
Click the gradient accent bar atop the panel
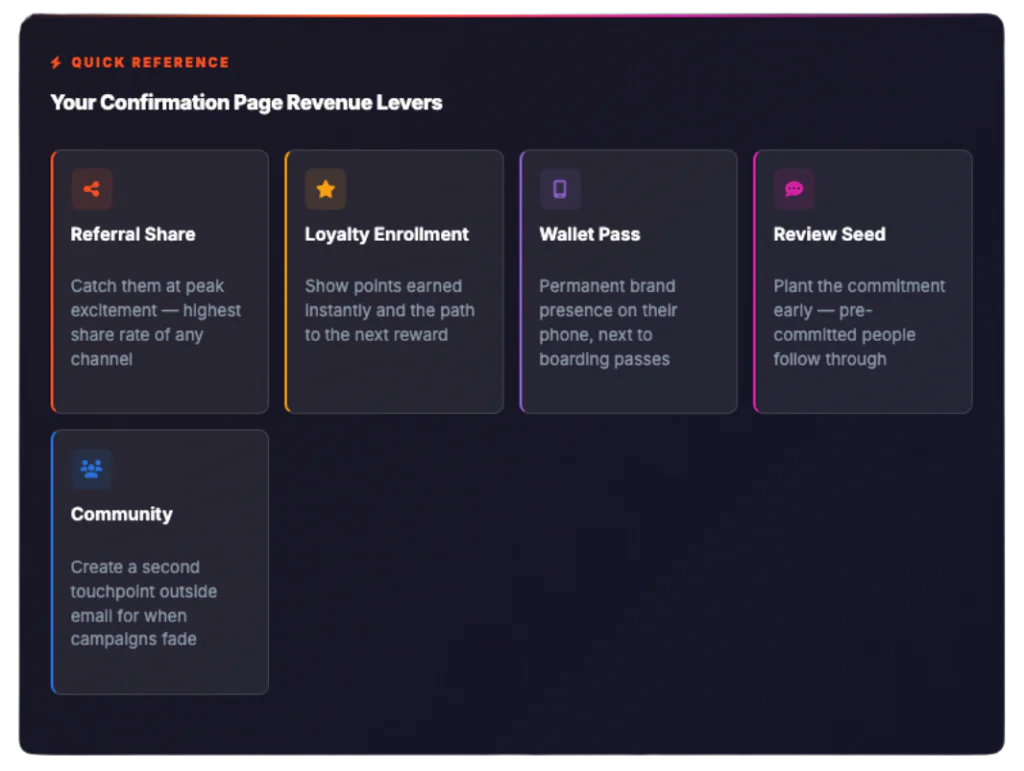512,13
